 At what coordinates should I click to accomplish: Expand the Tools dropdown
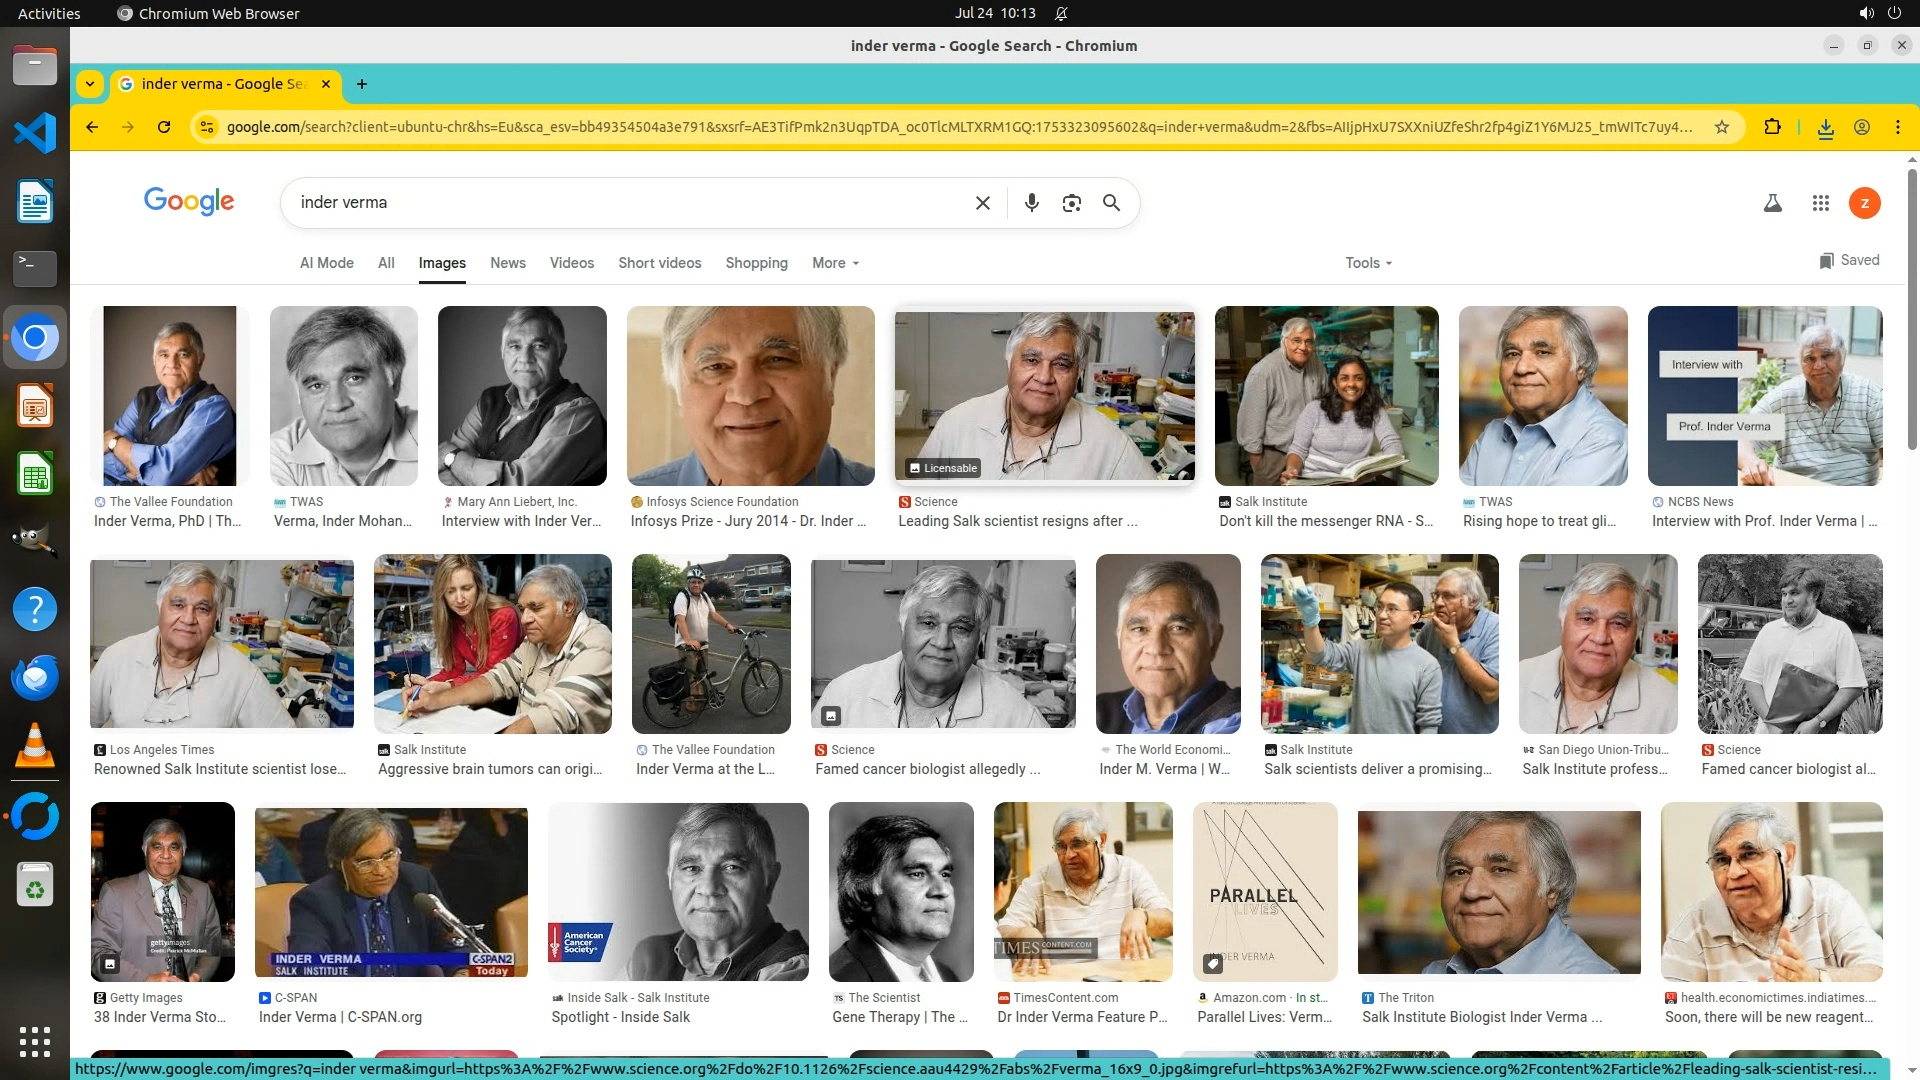(x=1368, y=263)
